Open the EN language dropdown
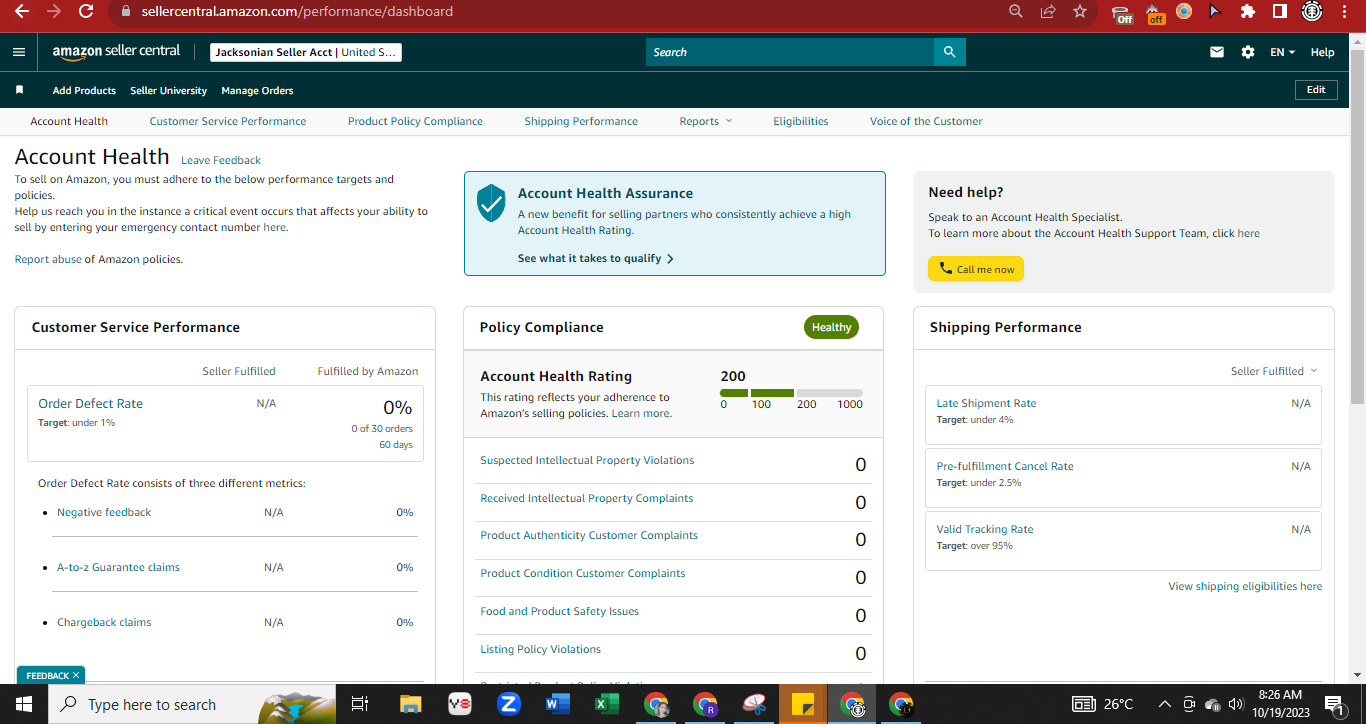The height and width of the screenshot is (724, 1366). click(x=1283, y=52)
